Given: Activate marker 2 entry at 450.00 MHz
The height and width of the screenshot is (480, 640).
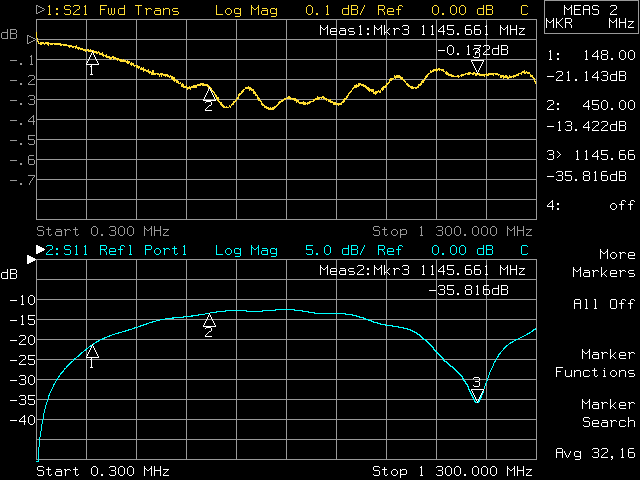Looking at the screenshot, I should click(592, 115).
